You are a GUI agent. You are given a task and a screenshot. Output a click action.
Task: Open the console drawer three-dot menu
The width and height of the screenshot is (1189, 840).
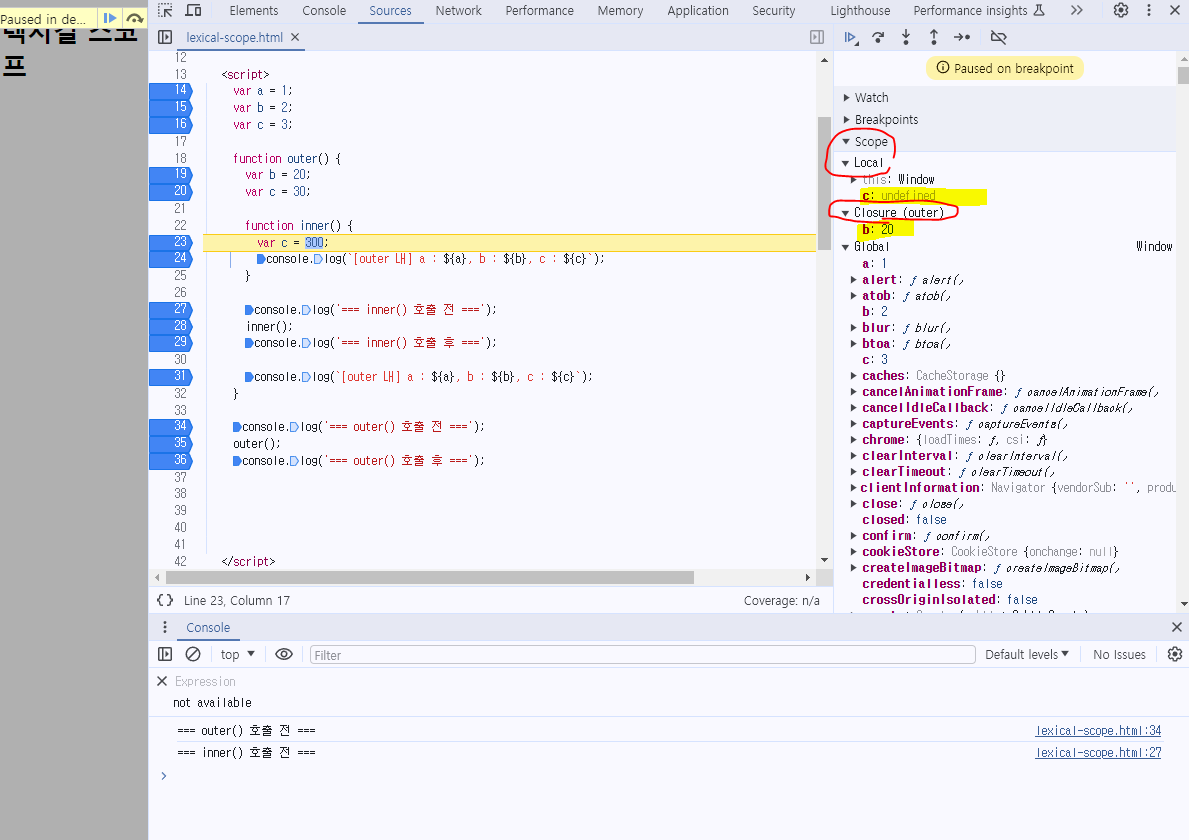pyautogui.click(x=165, y=627)
